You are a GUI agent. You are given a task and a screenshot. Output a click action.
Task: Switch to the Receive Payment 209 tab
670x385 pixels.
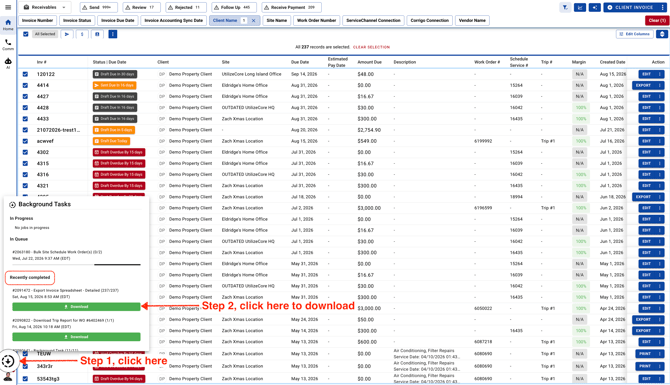coord(291,7)
